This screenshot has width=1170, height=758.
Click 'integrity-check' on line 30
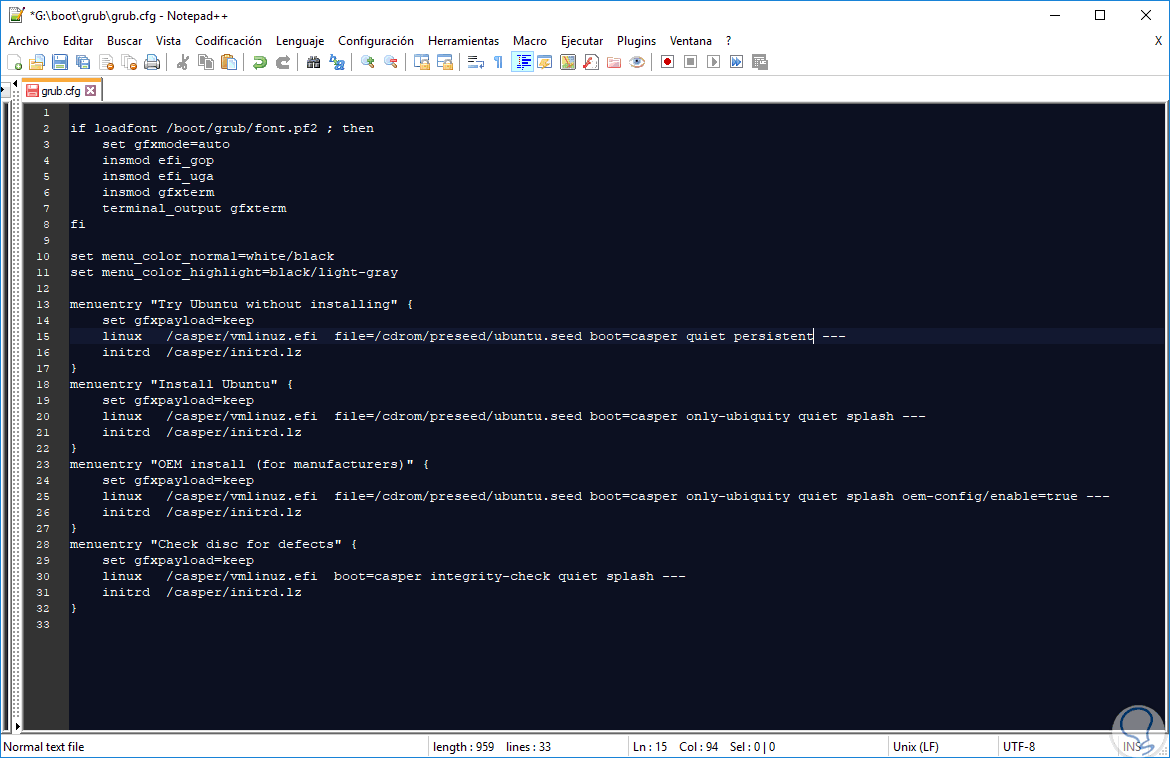pos(490,576)
